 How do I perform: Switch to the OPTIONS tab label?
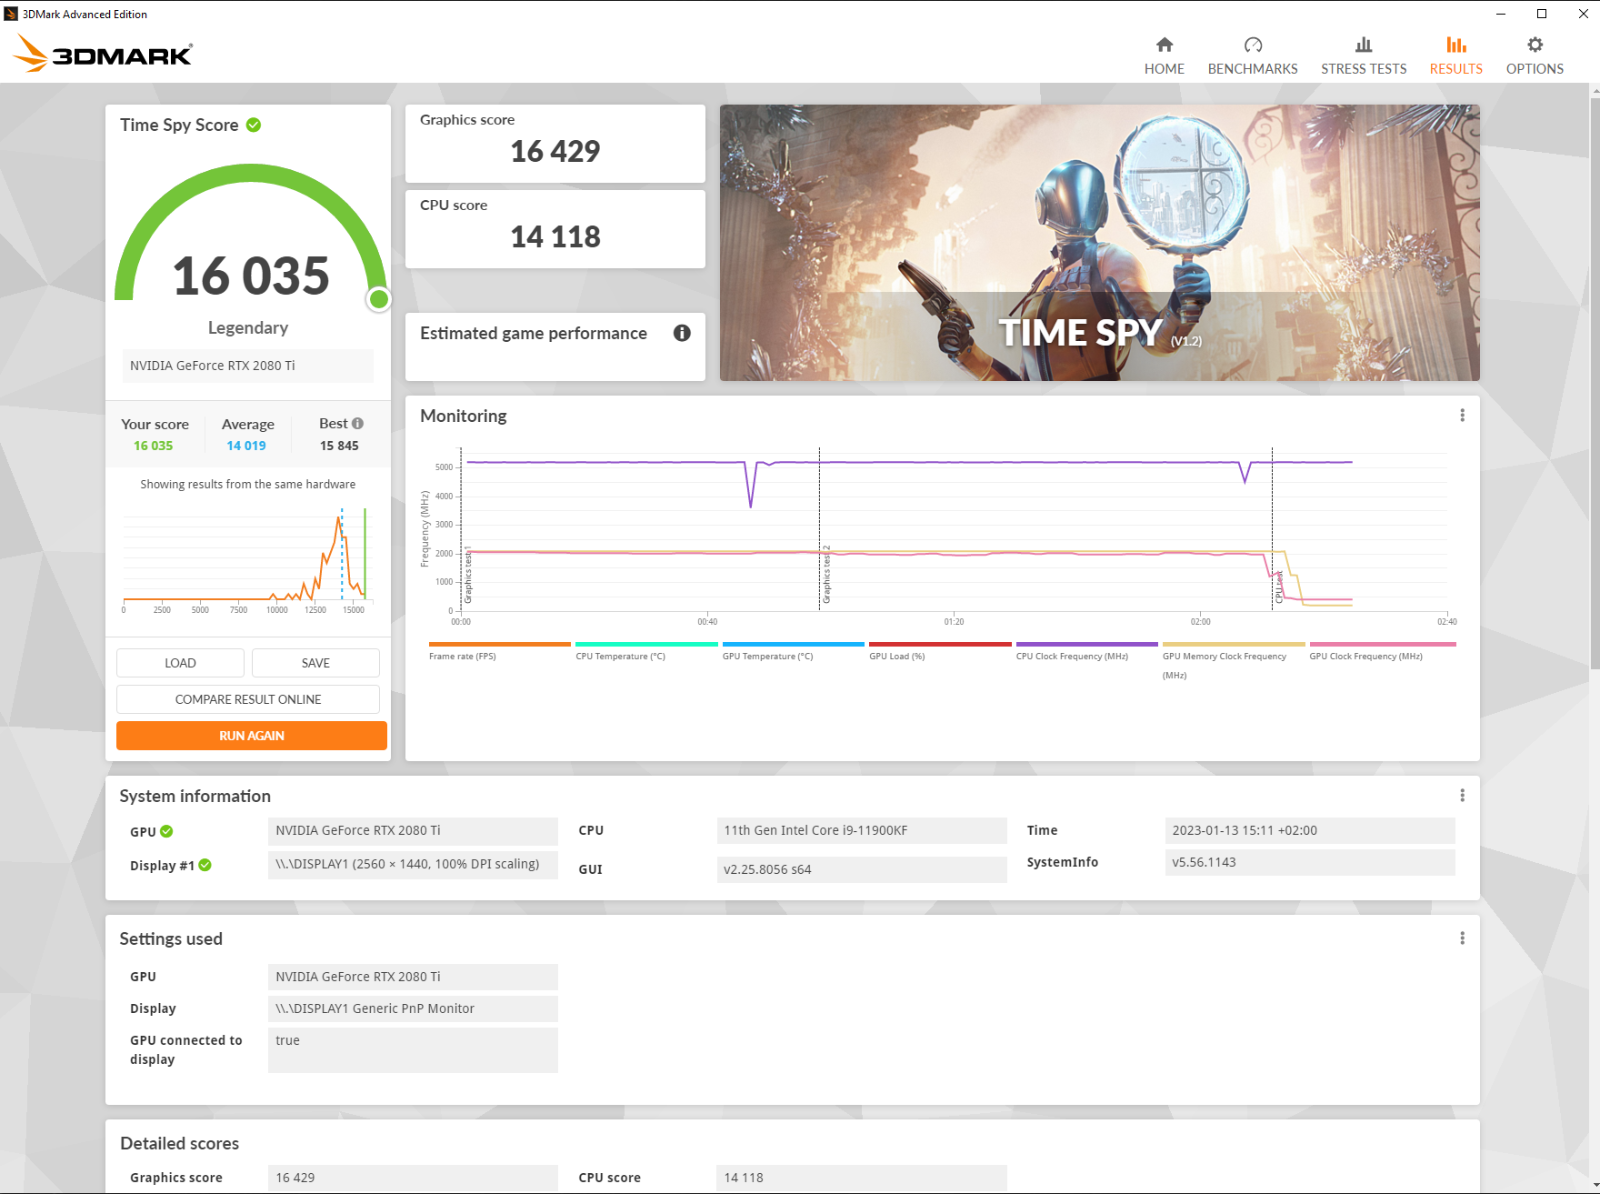1535,69
